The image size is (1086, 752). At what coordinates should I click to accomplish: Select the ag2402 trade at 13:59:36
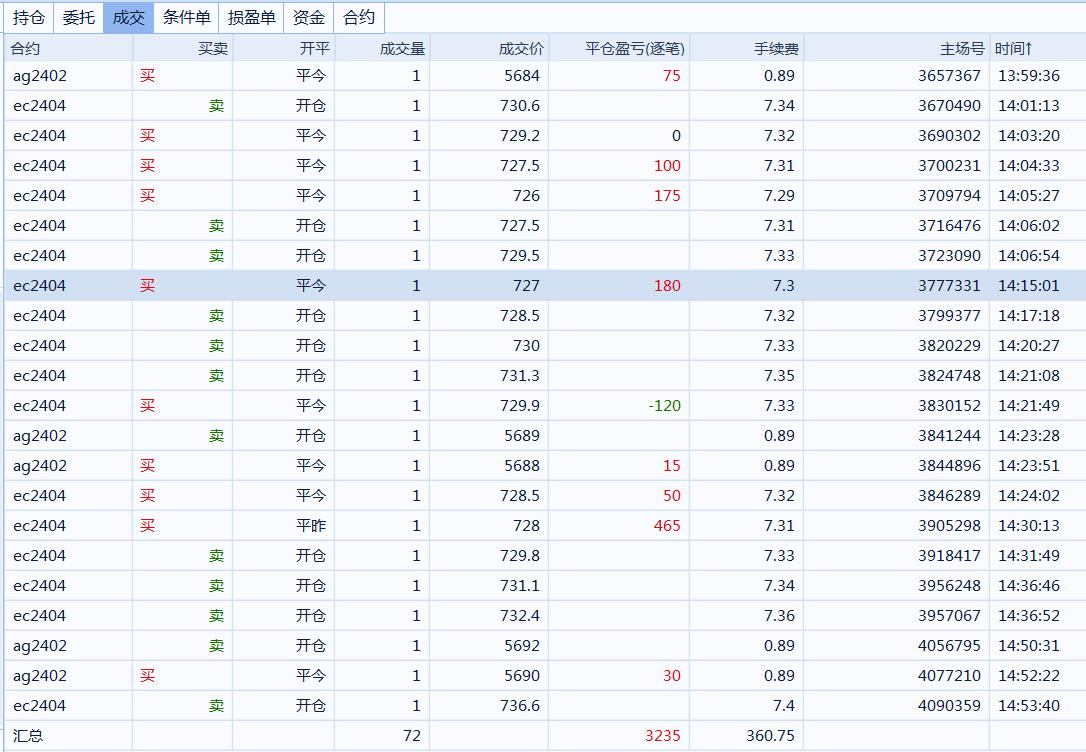[545, 75]
